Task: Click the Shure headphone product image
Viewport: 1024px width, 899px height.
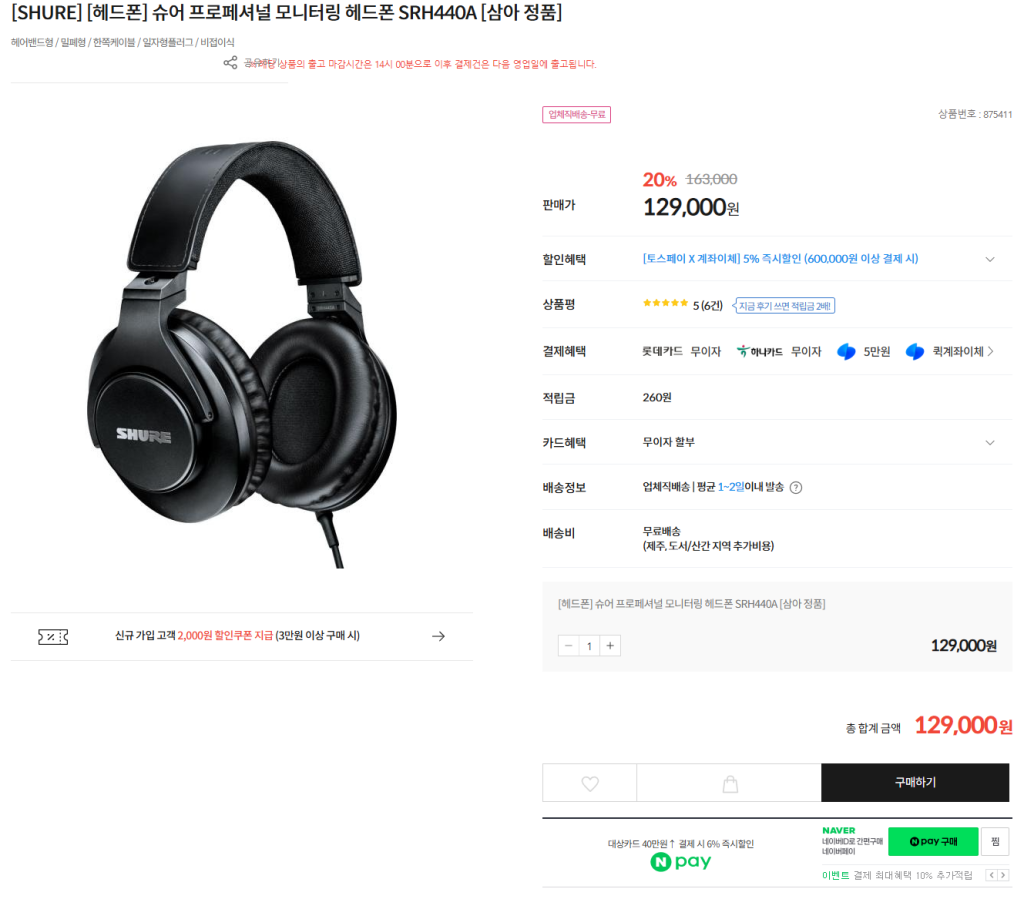Action: click(242, 353)
